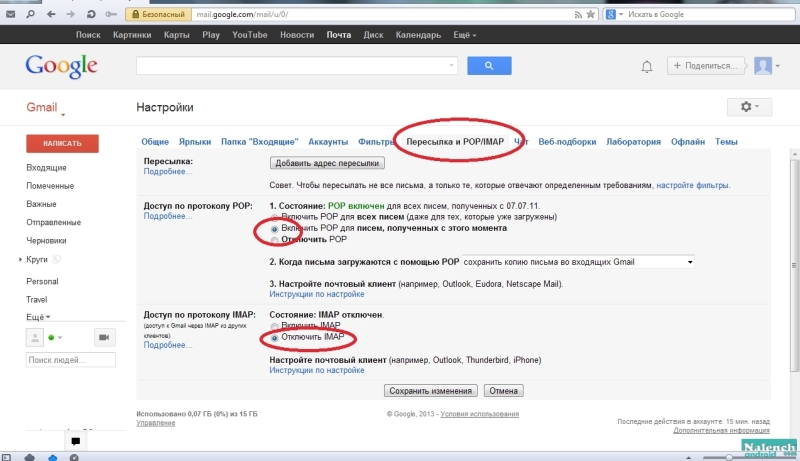Viewport: 800px width, 461px height.
Task: Click the blue cloud icon in status bar
Action: click(52, 457)
